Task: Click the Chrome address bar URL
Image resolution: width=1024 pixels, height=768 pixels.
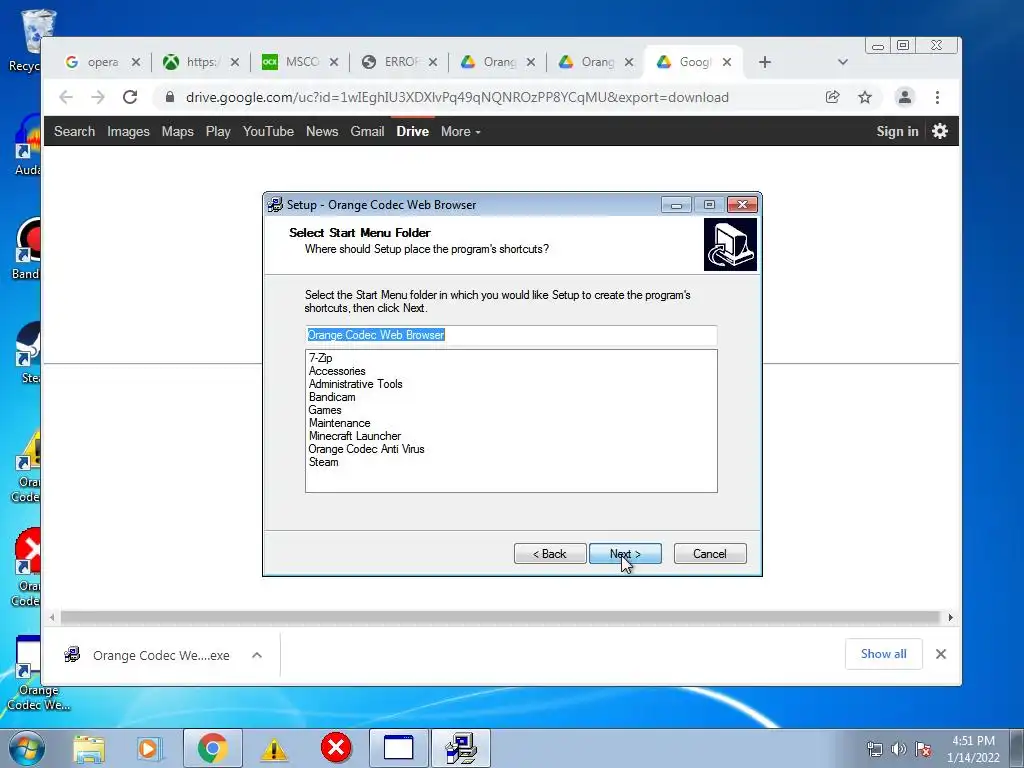Action: (x=457, y=97)
